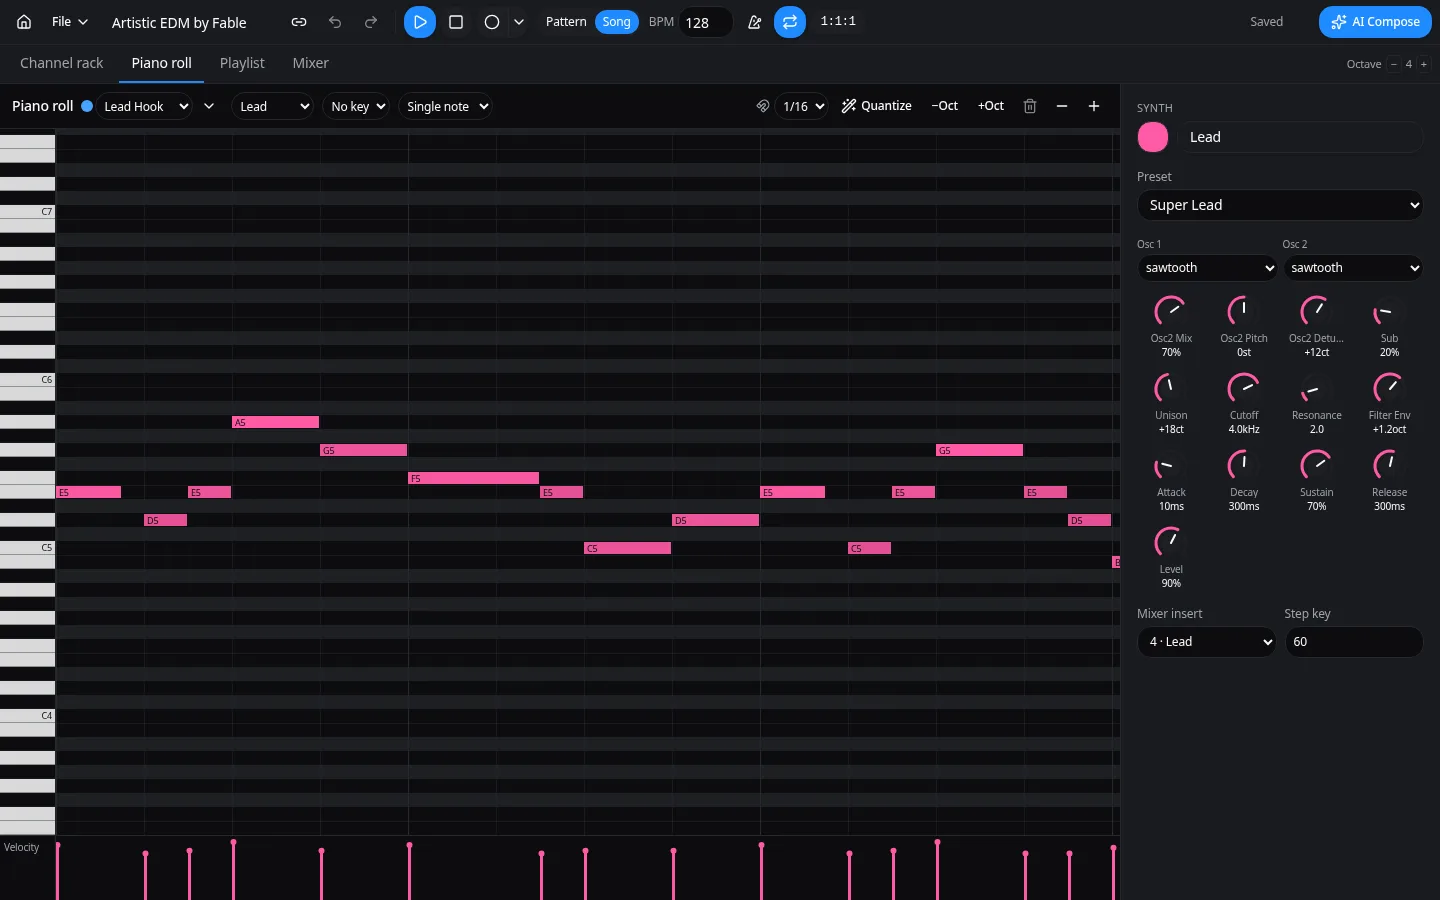Viewport: 1440px width, 900px height.
Task: Switch to Pattern mode
Action: tap(566, 22)
